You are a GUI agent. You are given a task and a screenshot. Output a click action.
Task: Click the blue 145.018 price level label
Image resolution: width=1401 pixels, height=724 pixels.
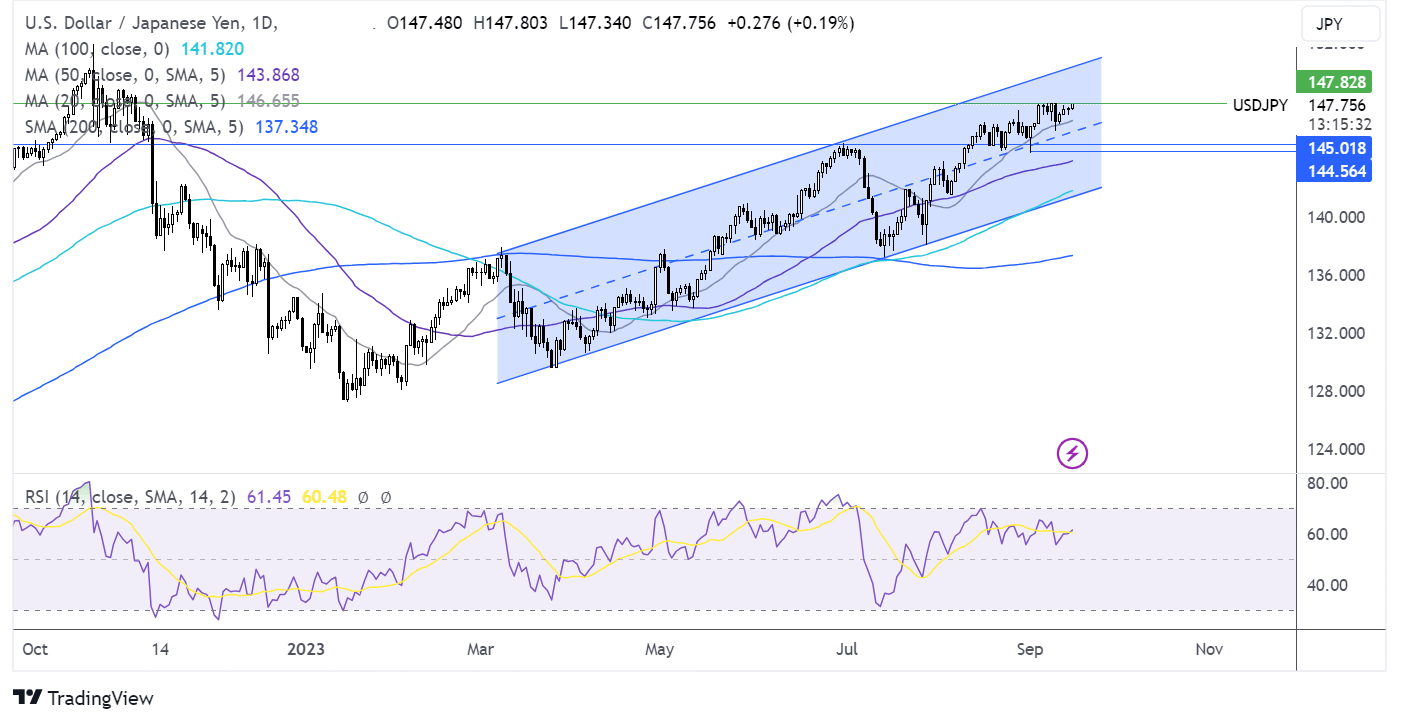pyautogui.click(x=1334, y=148)
